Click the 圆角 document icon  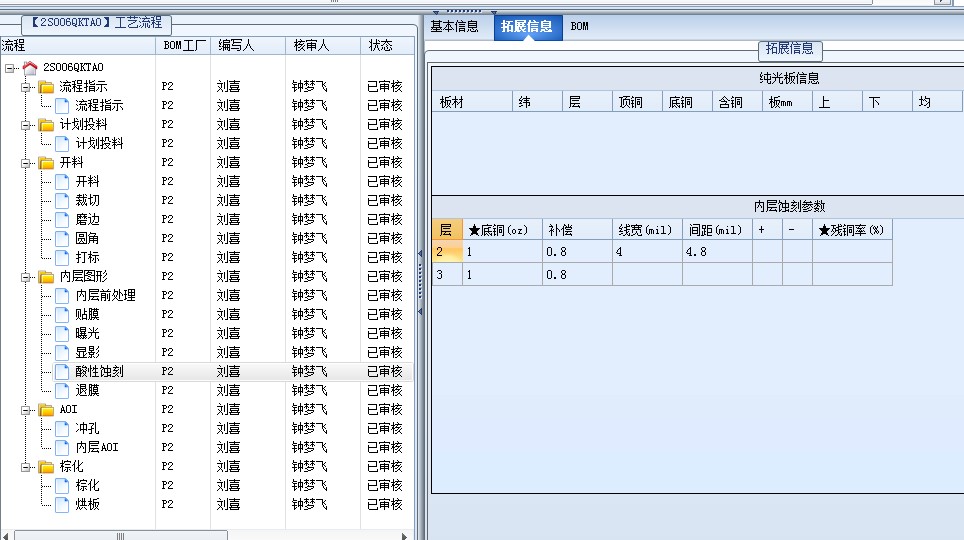click(x=62, y=239)
